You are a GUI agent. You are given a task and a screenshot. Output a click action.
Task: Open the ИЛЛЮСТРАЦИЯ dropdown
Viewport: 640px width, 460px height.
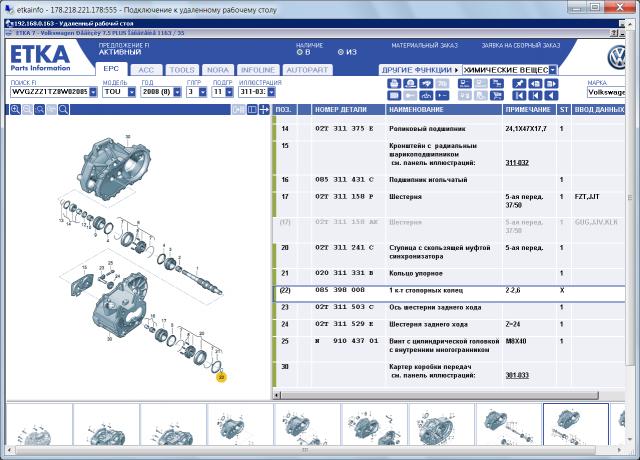[271, 92]
